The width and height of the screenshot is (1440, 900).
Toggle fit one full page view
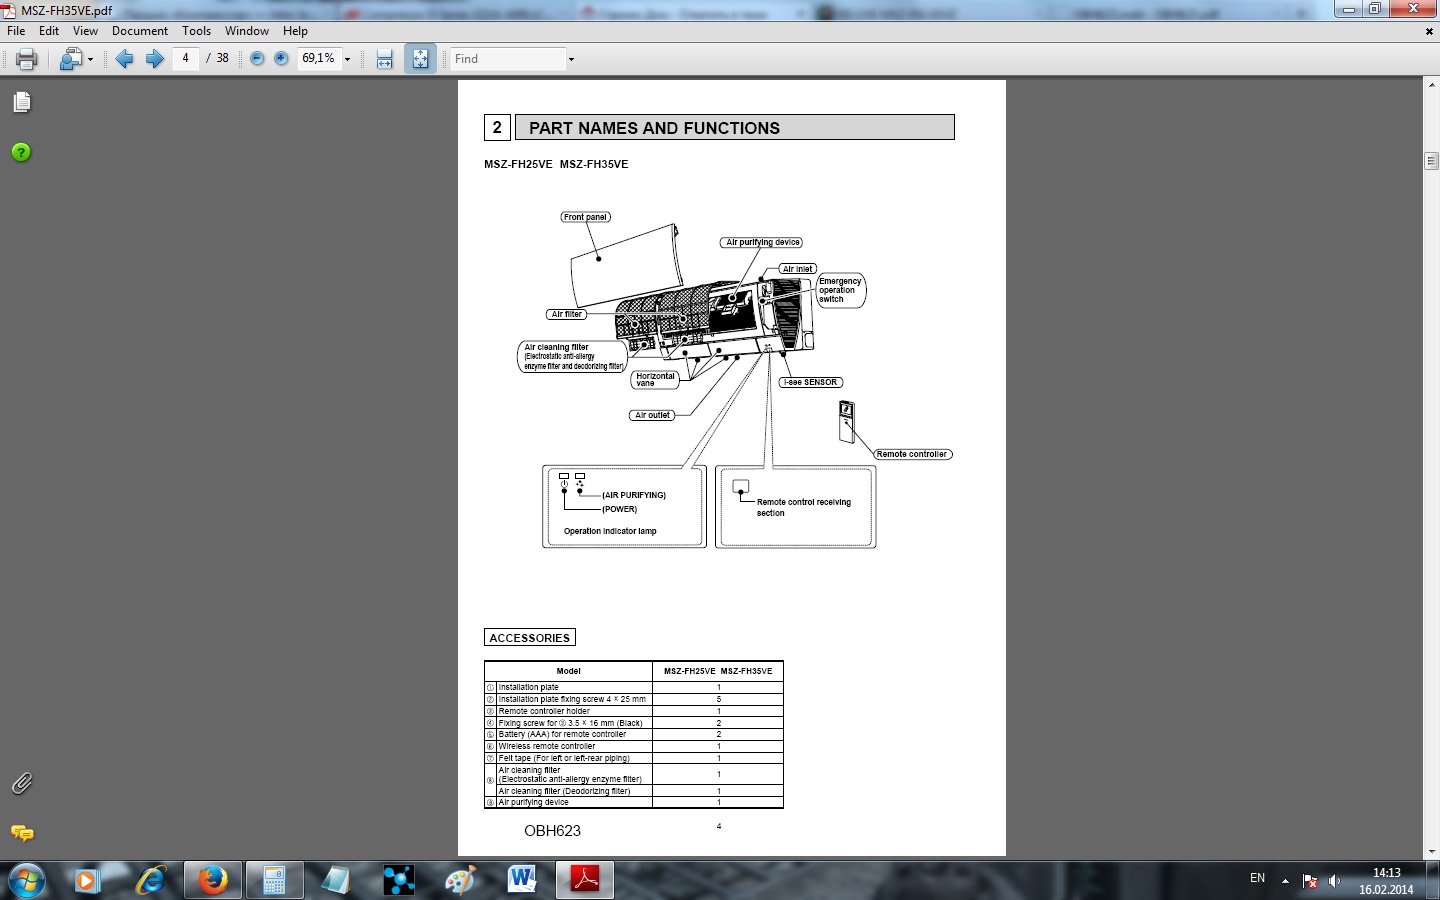pos(420,59)
